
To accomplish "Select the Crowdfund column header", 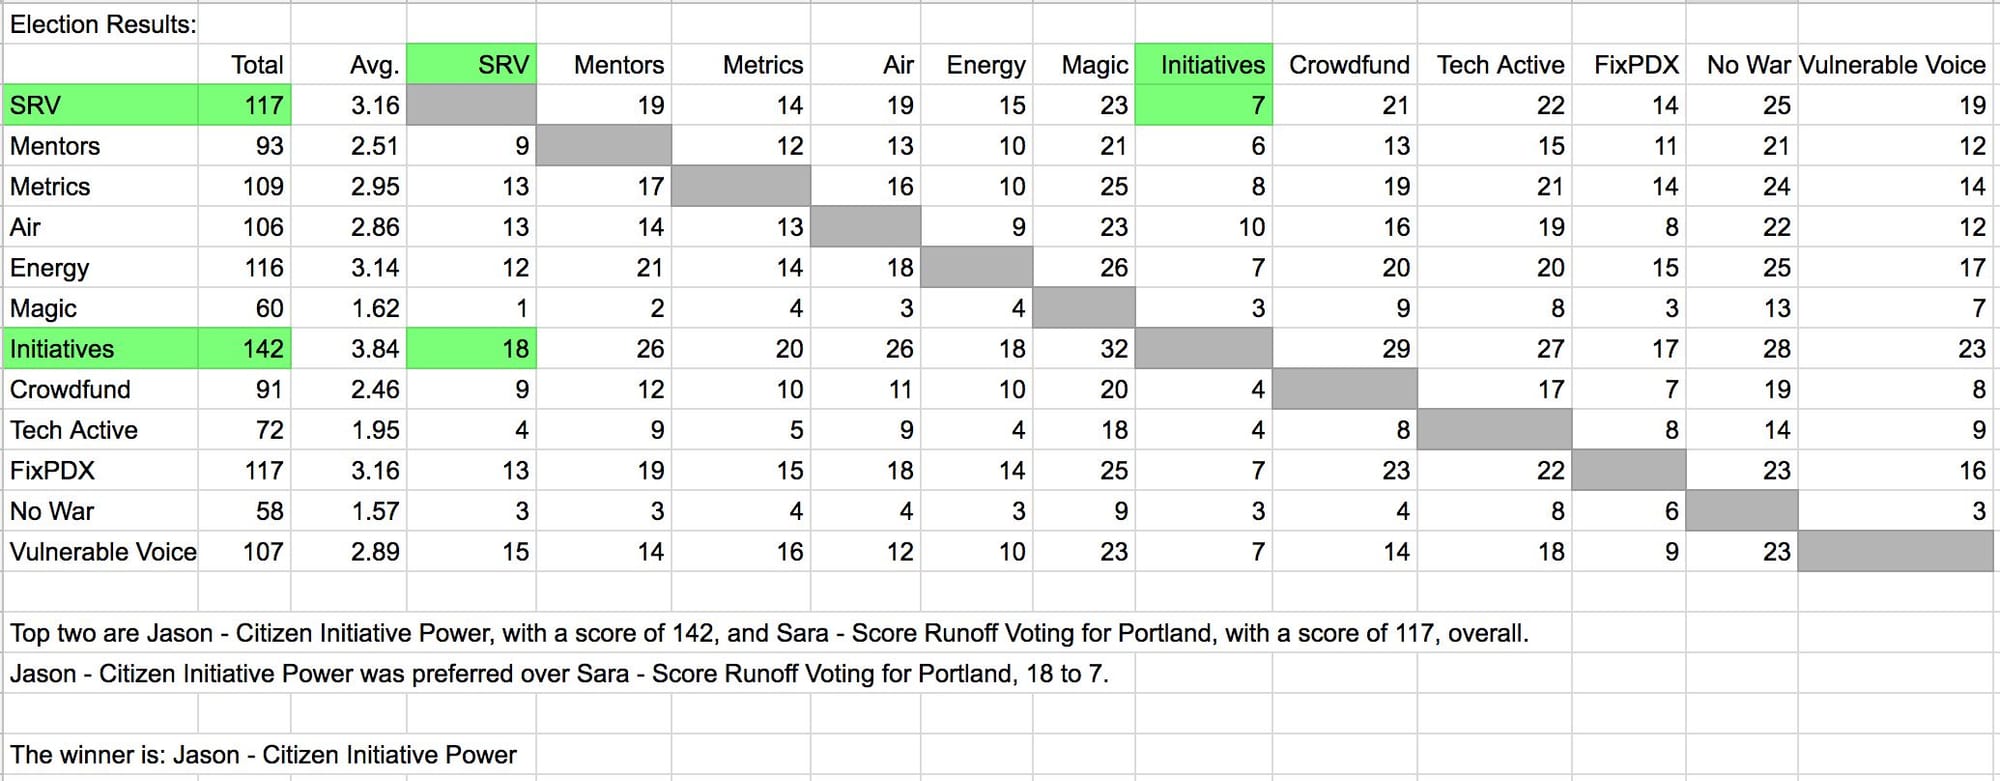I will click(x=1348, y=65).
